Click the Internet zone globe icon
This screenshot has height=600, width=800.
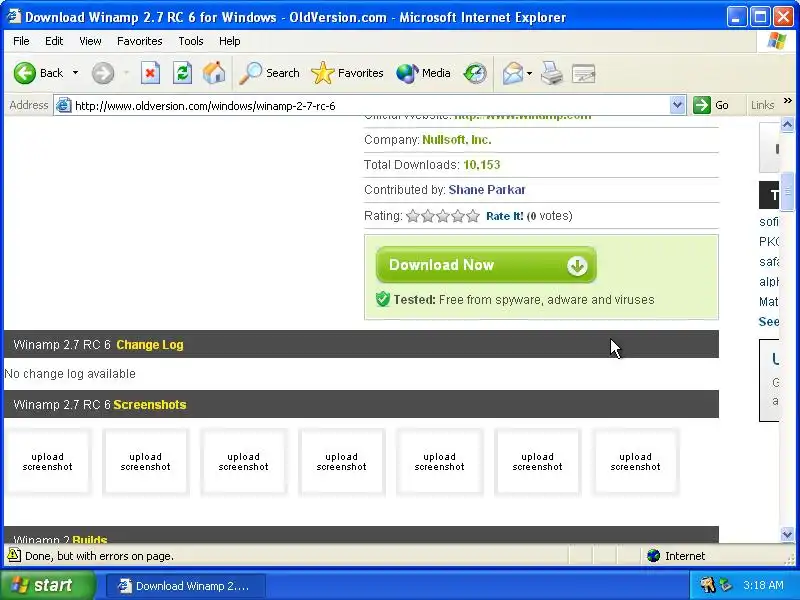tap(654, 556)
